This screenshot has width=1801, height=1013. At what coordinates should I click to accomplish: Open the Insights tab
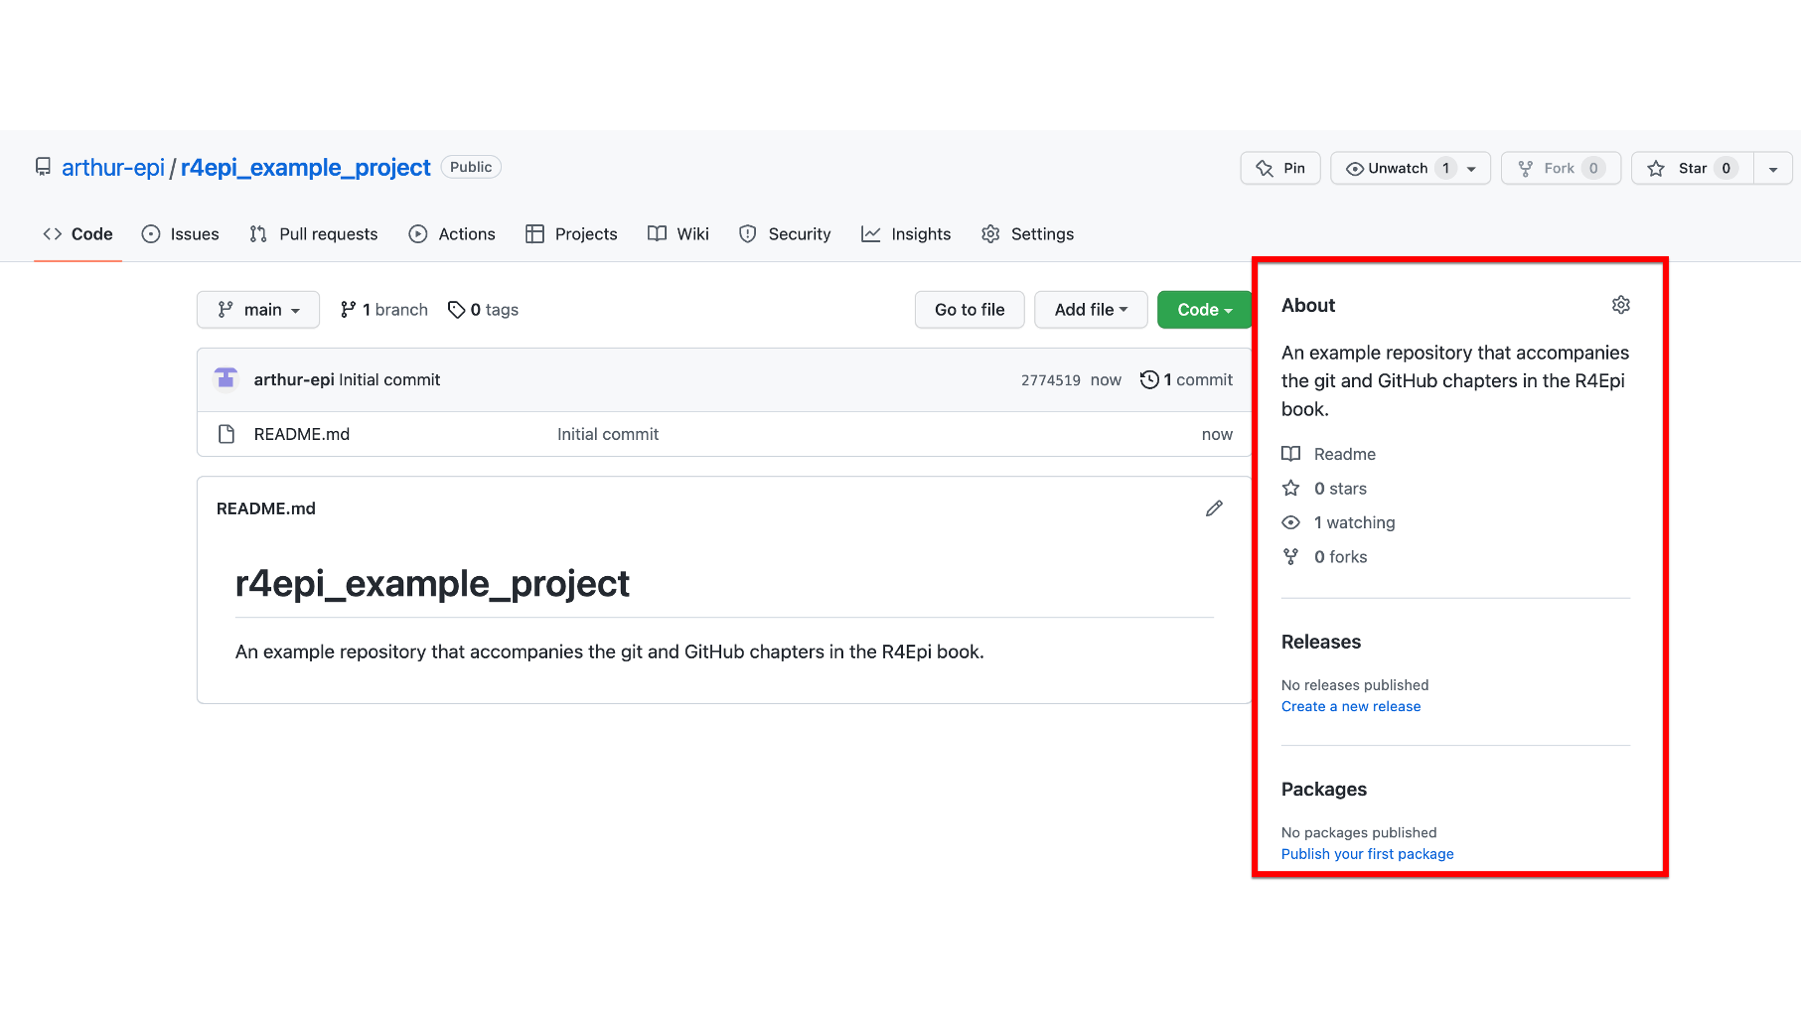click(x=906, y=234)
